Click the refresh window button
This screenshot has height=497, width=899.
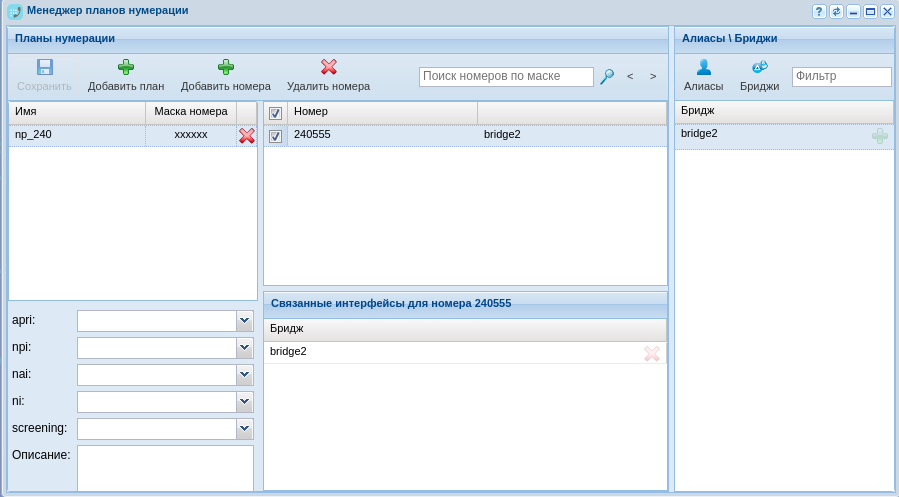(x=837, y=11)
